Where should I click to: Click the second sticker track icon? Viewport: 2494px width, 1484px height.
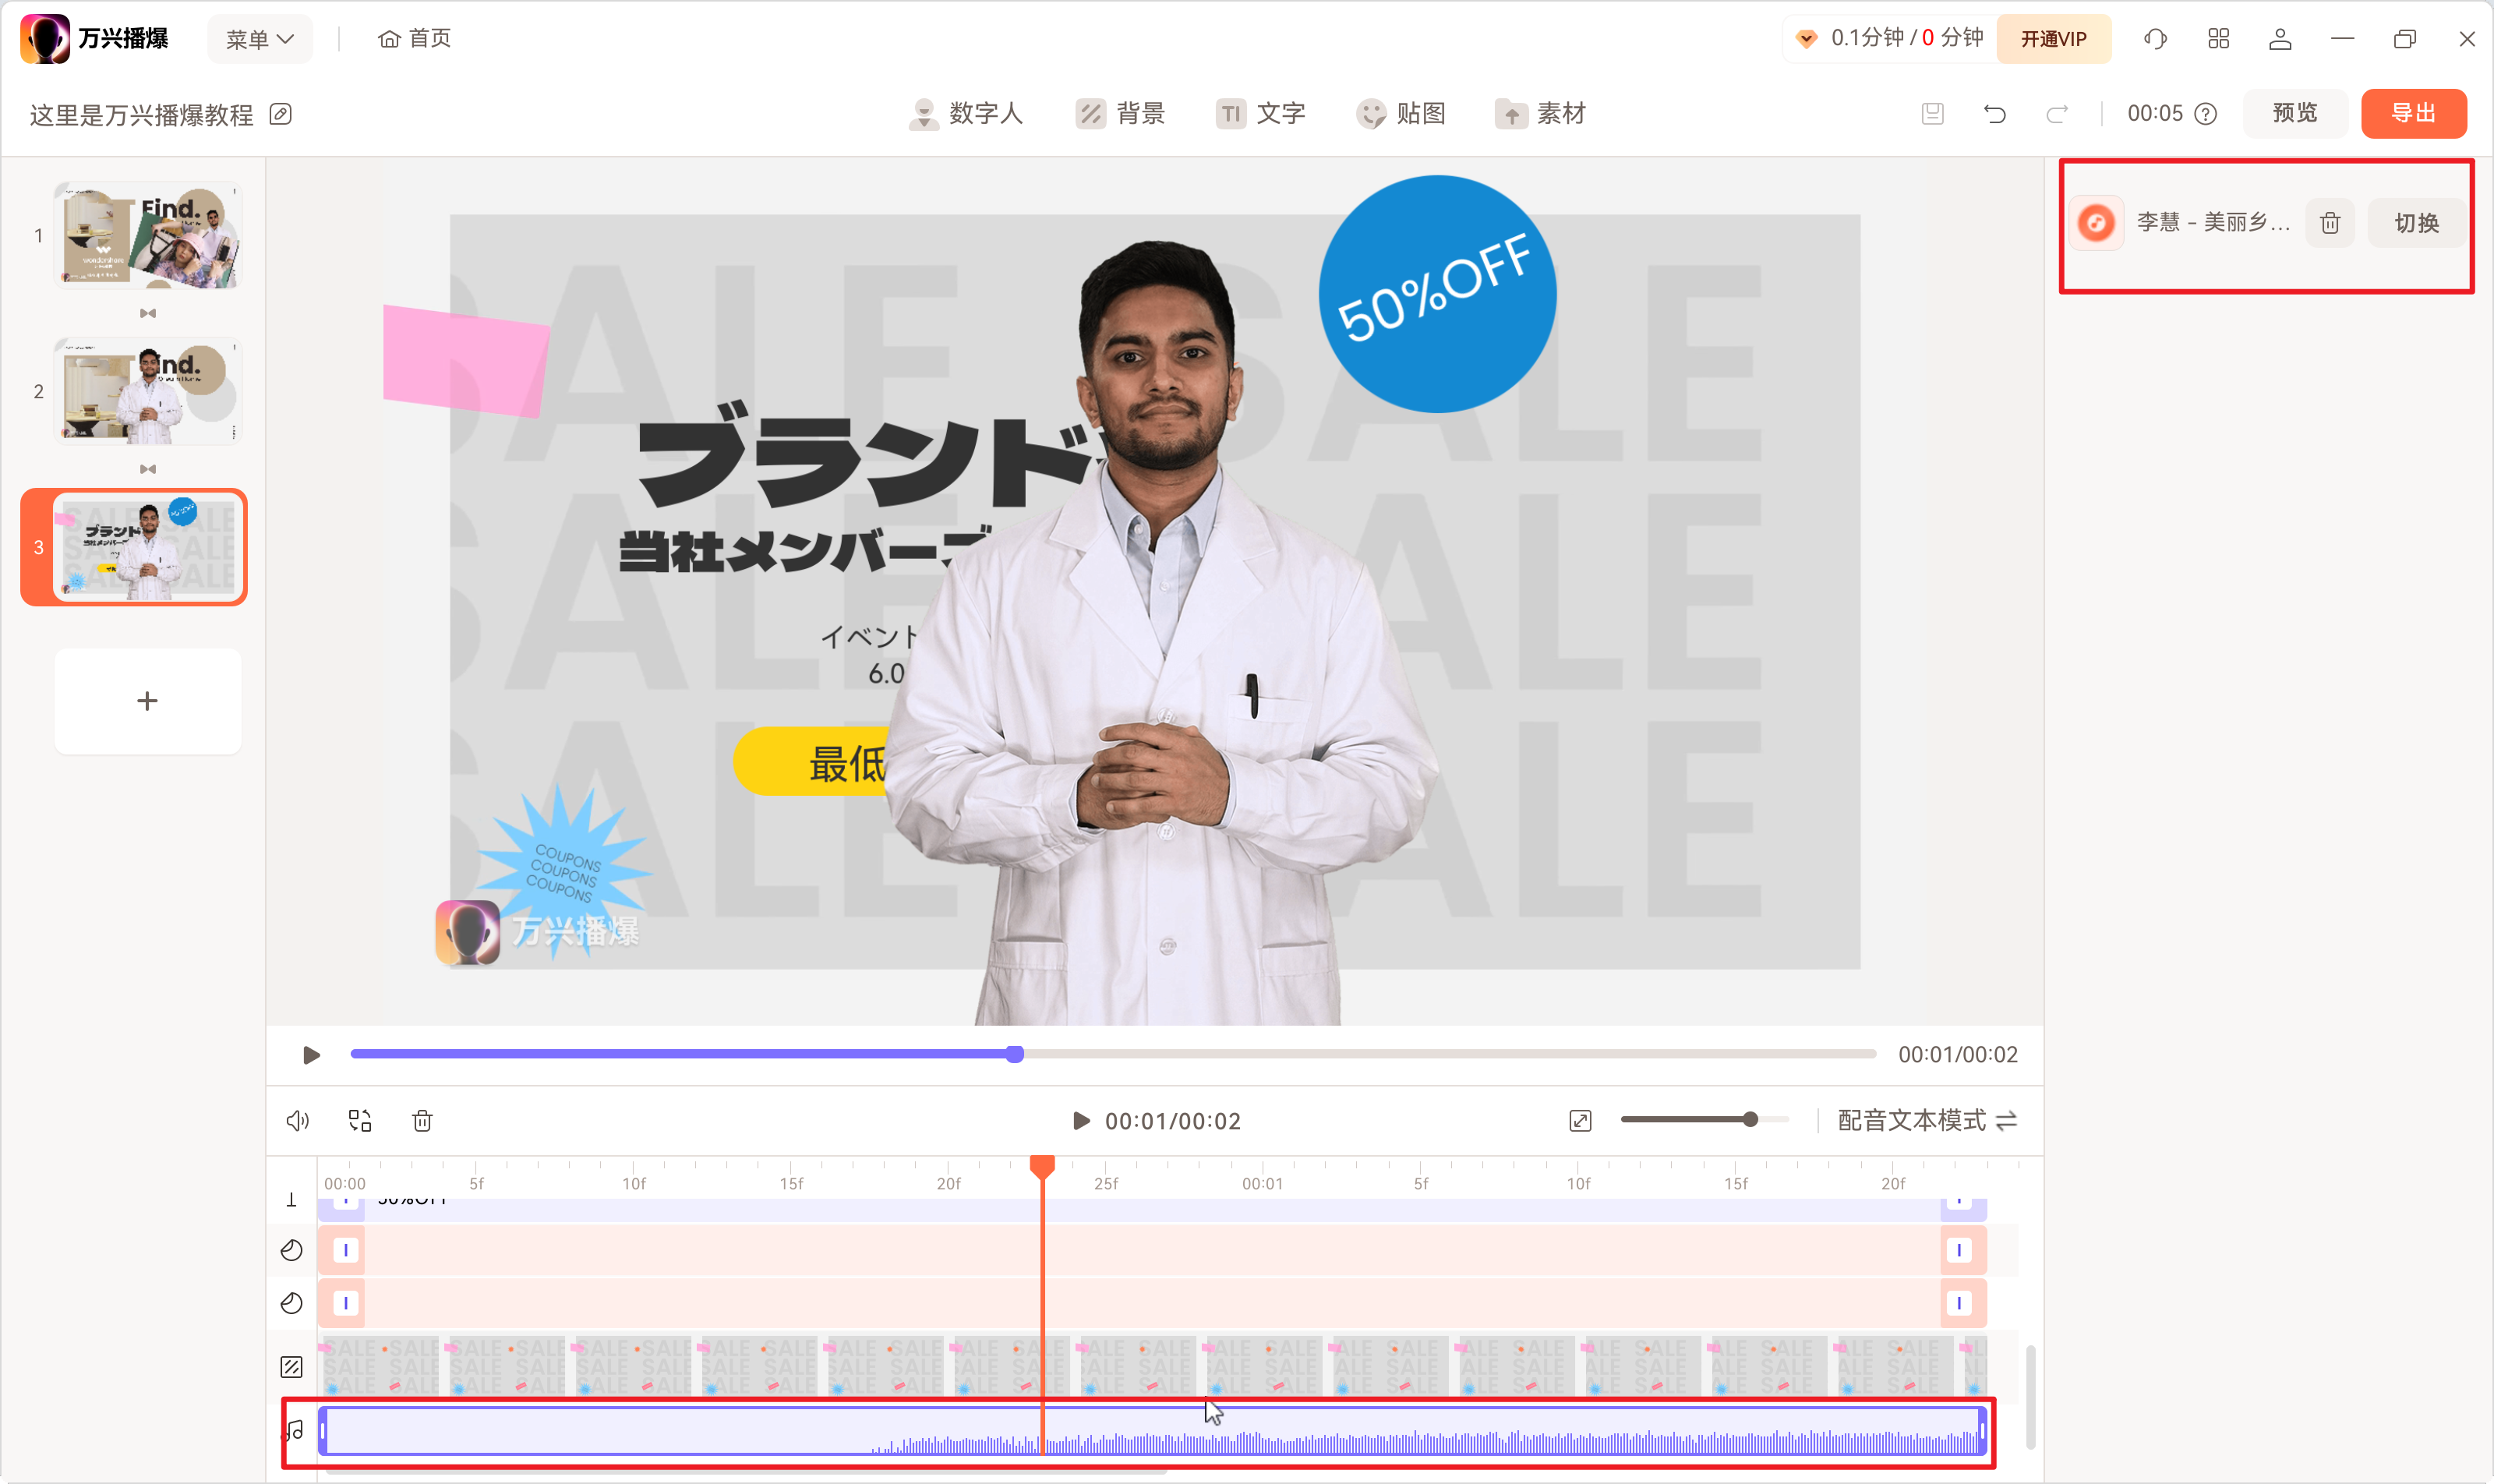pyautogui.click(x=291, y=1303)
